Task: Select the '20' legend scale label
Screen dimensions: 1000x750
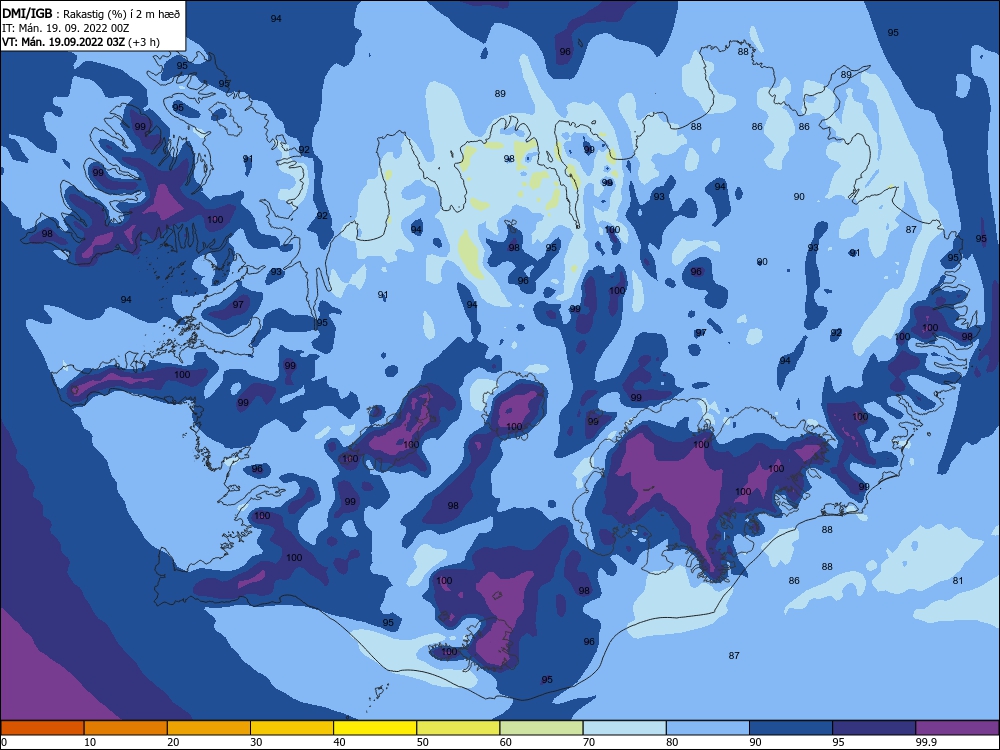Action: click(173, 742)
